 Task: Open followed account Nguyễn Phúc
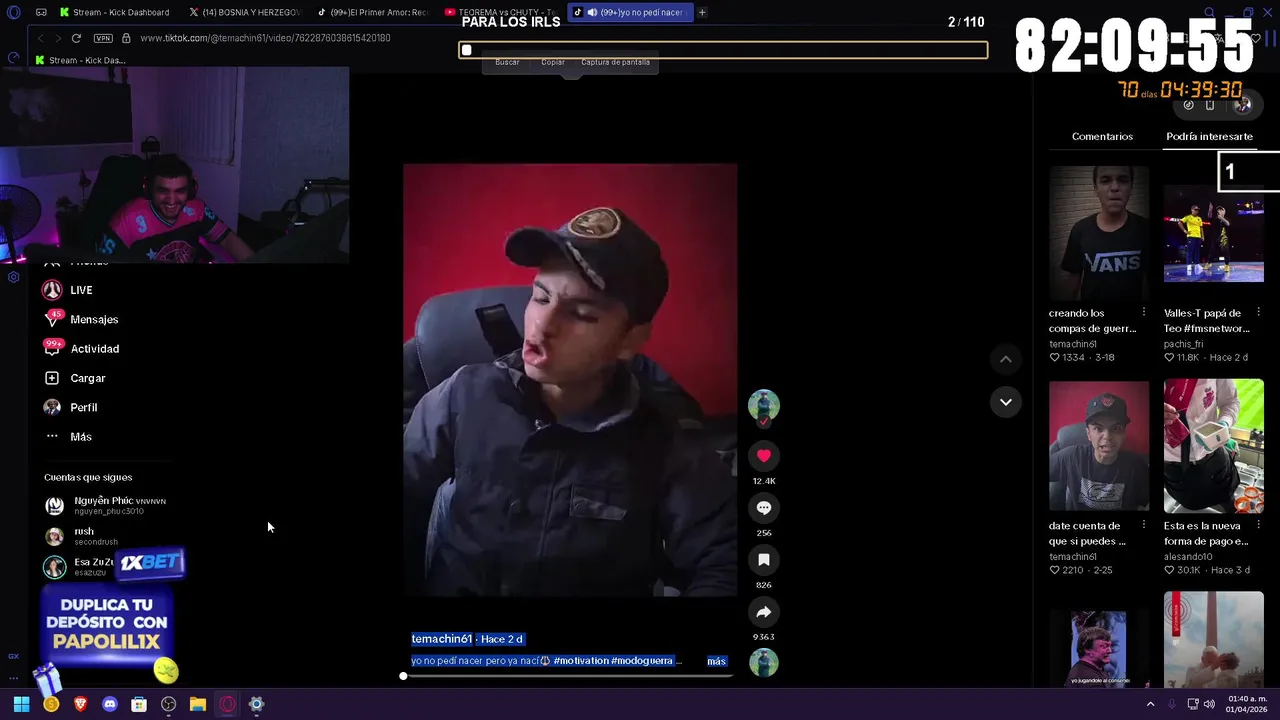(x=105, y=505)
